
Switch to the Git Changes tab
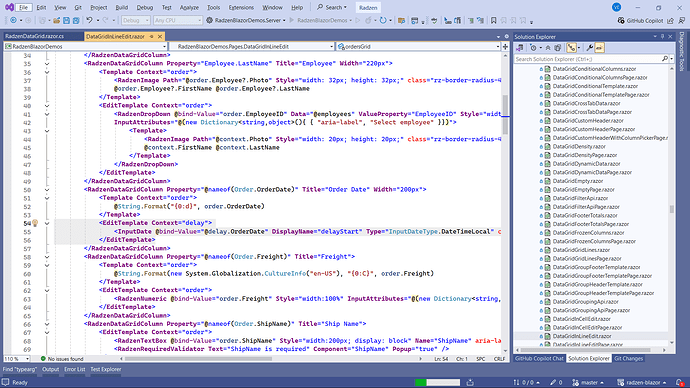pos(628,359)
